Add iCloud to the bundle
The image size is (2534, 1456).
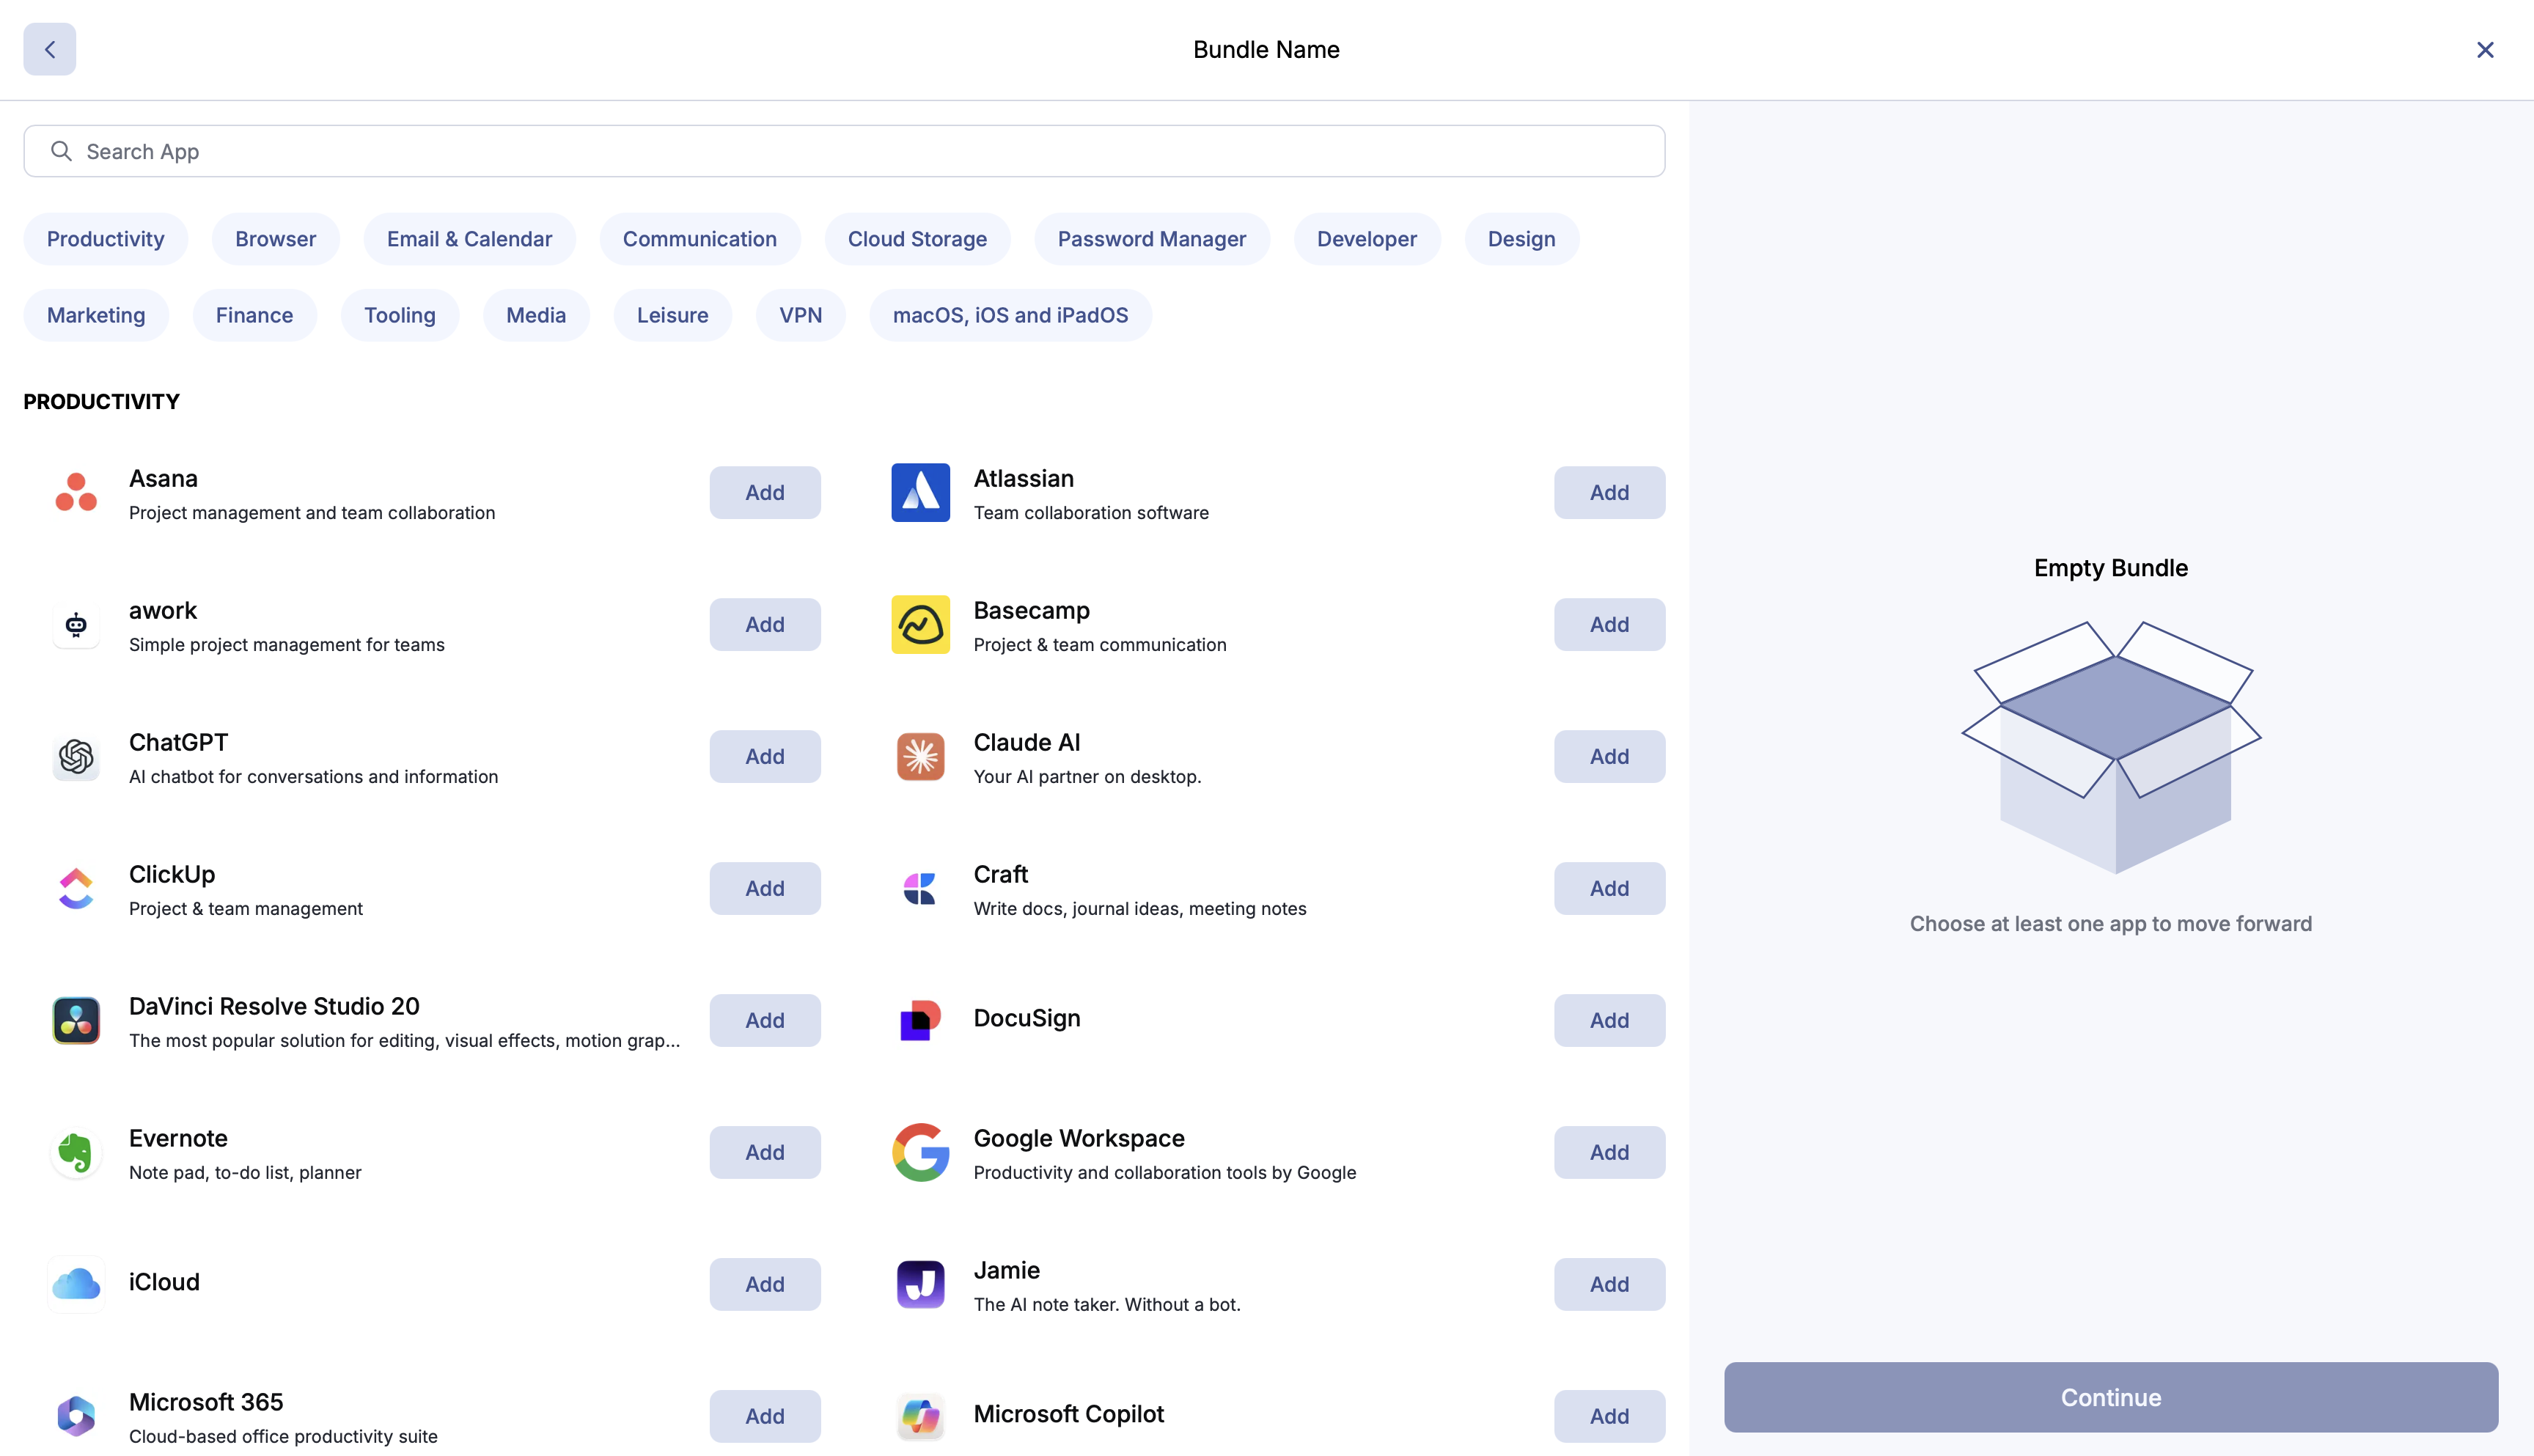[765, 1284]
